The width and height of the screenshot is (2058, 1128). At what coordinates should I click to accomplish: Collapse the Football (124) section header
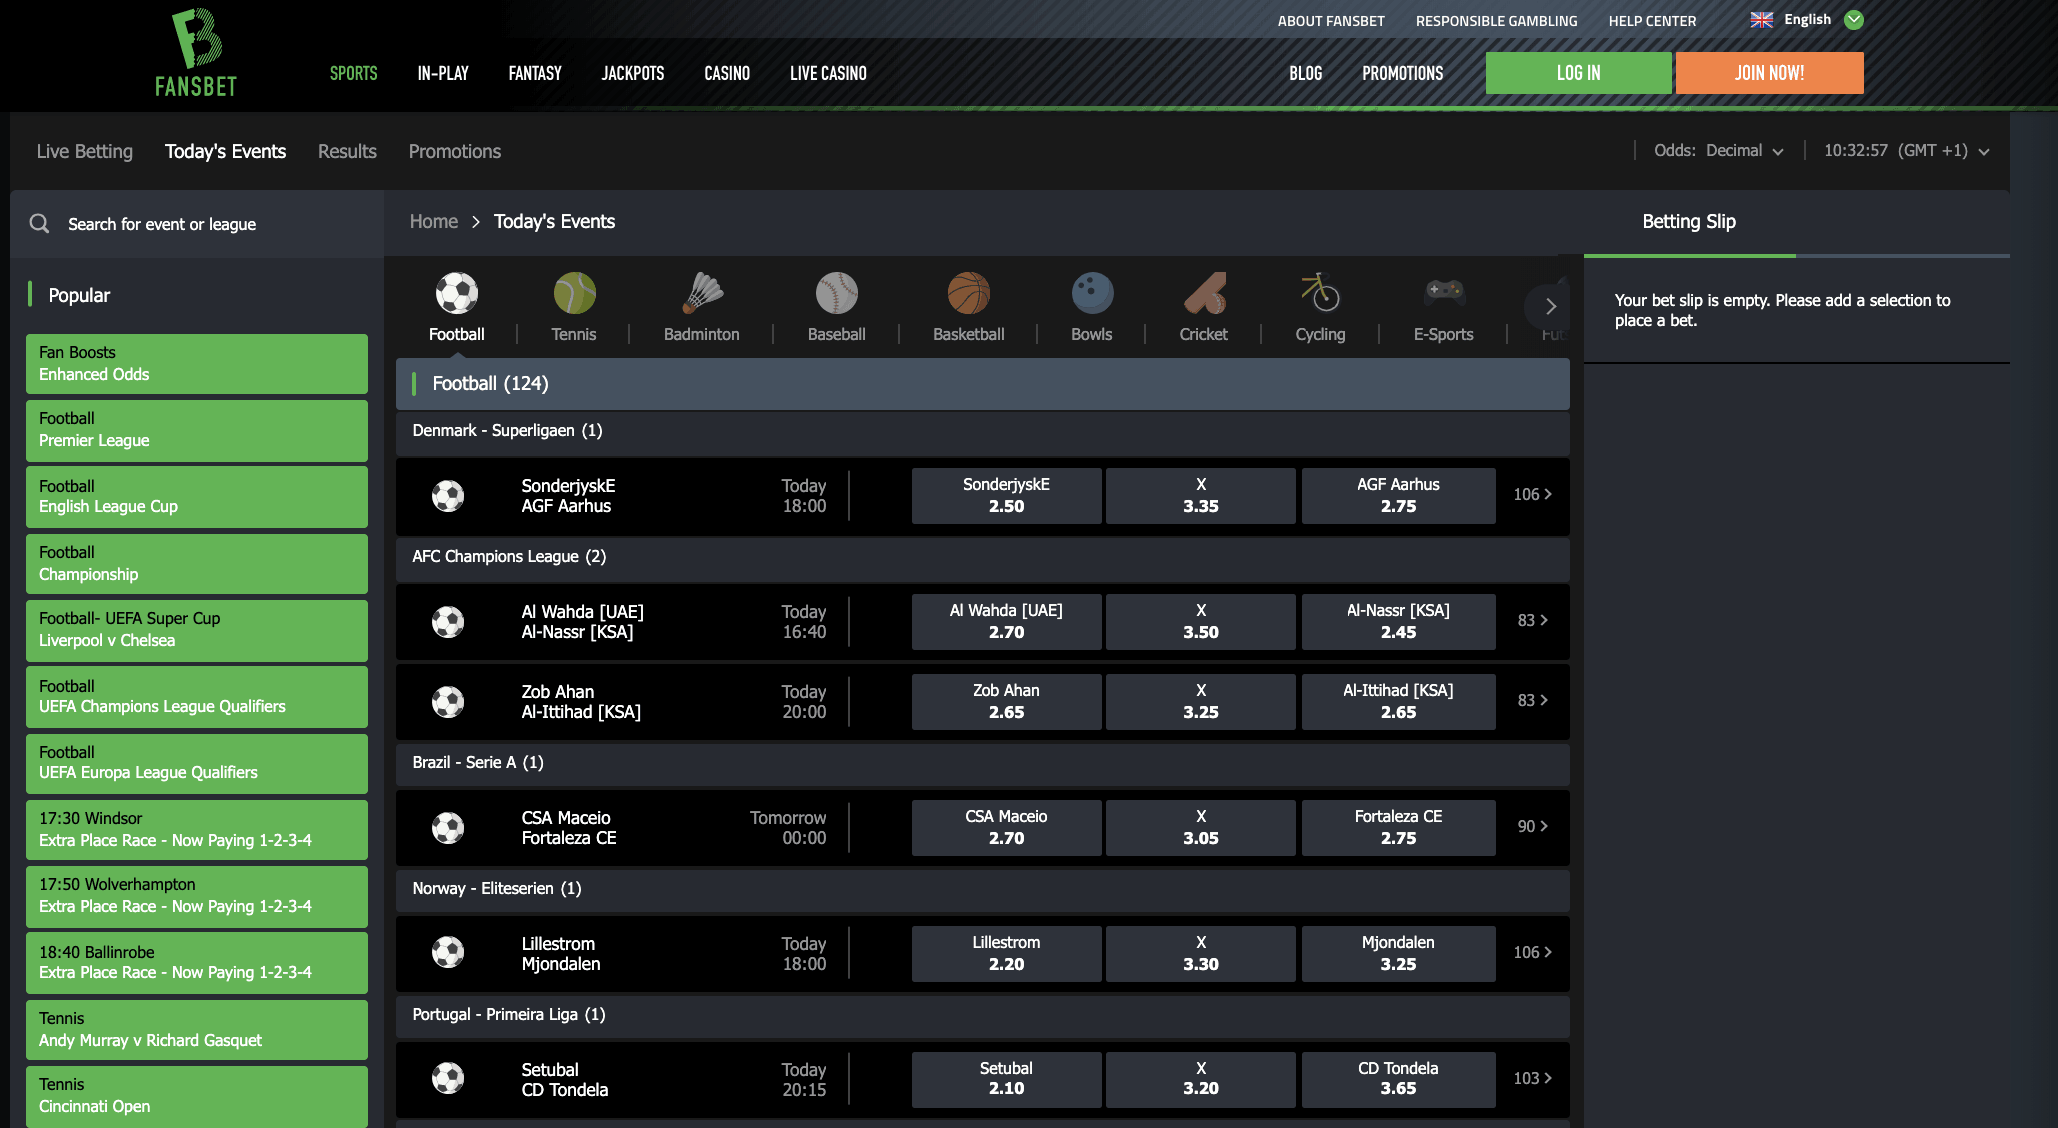pos(983,384)
